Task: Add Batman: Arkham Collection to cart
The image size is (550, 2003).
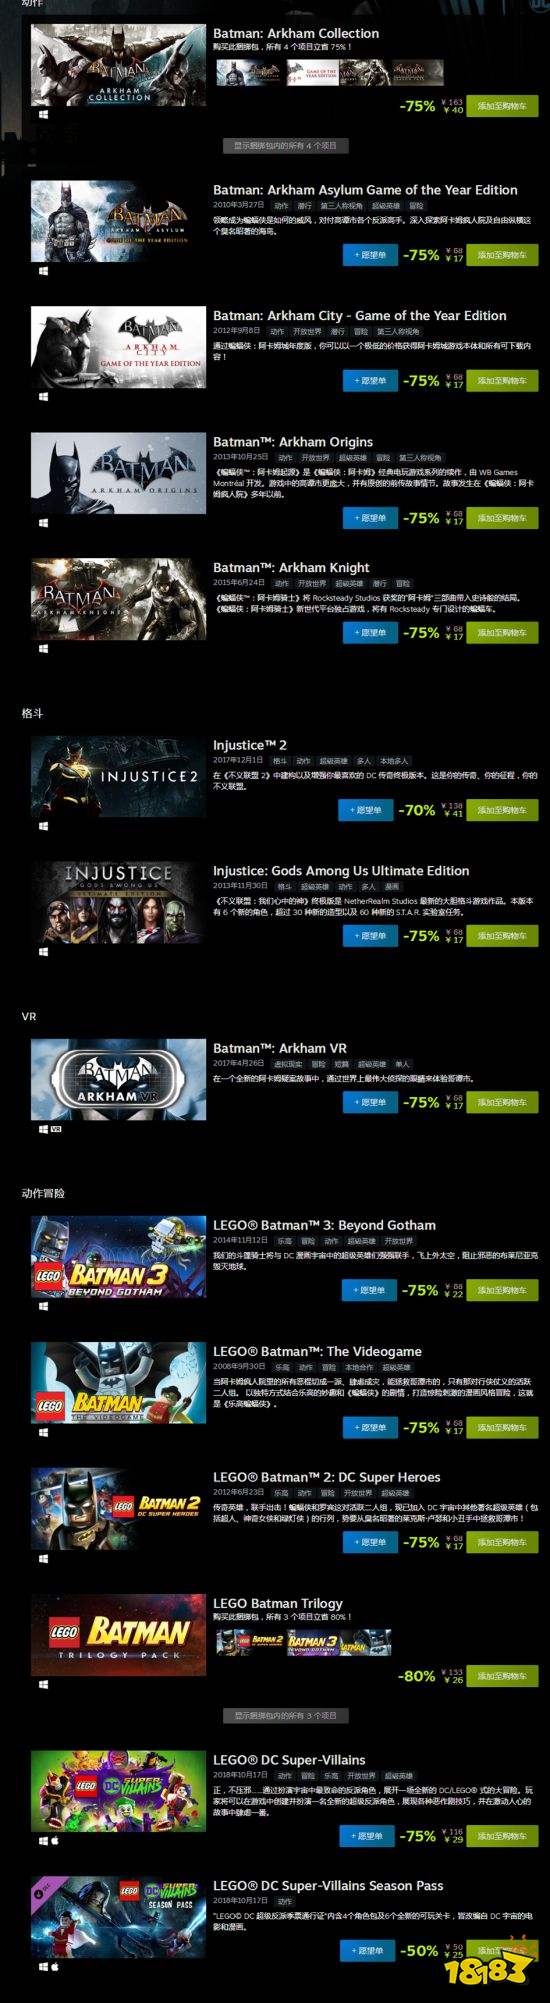Action: coord(502,106)
